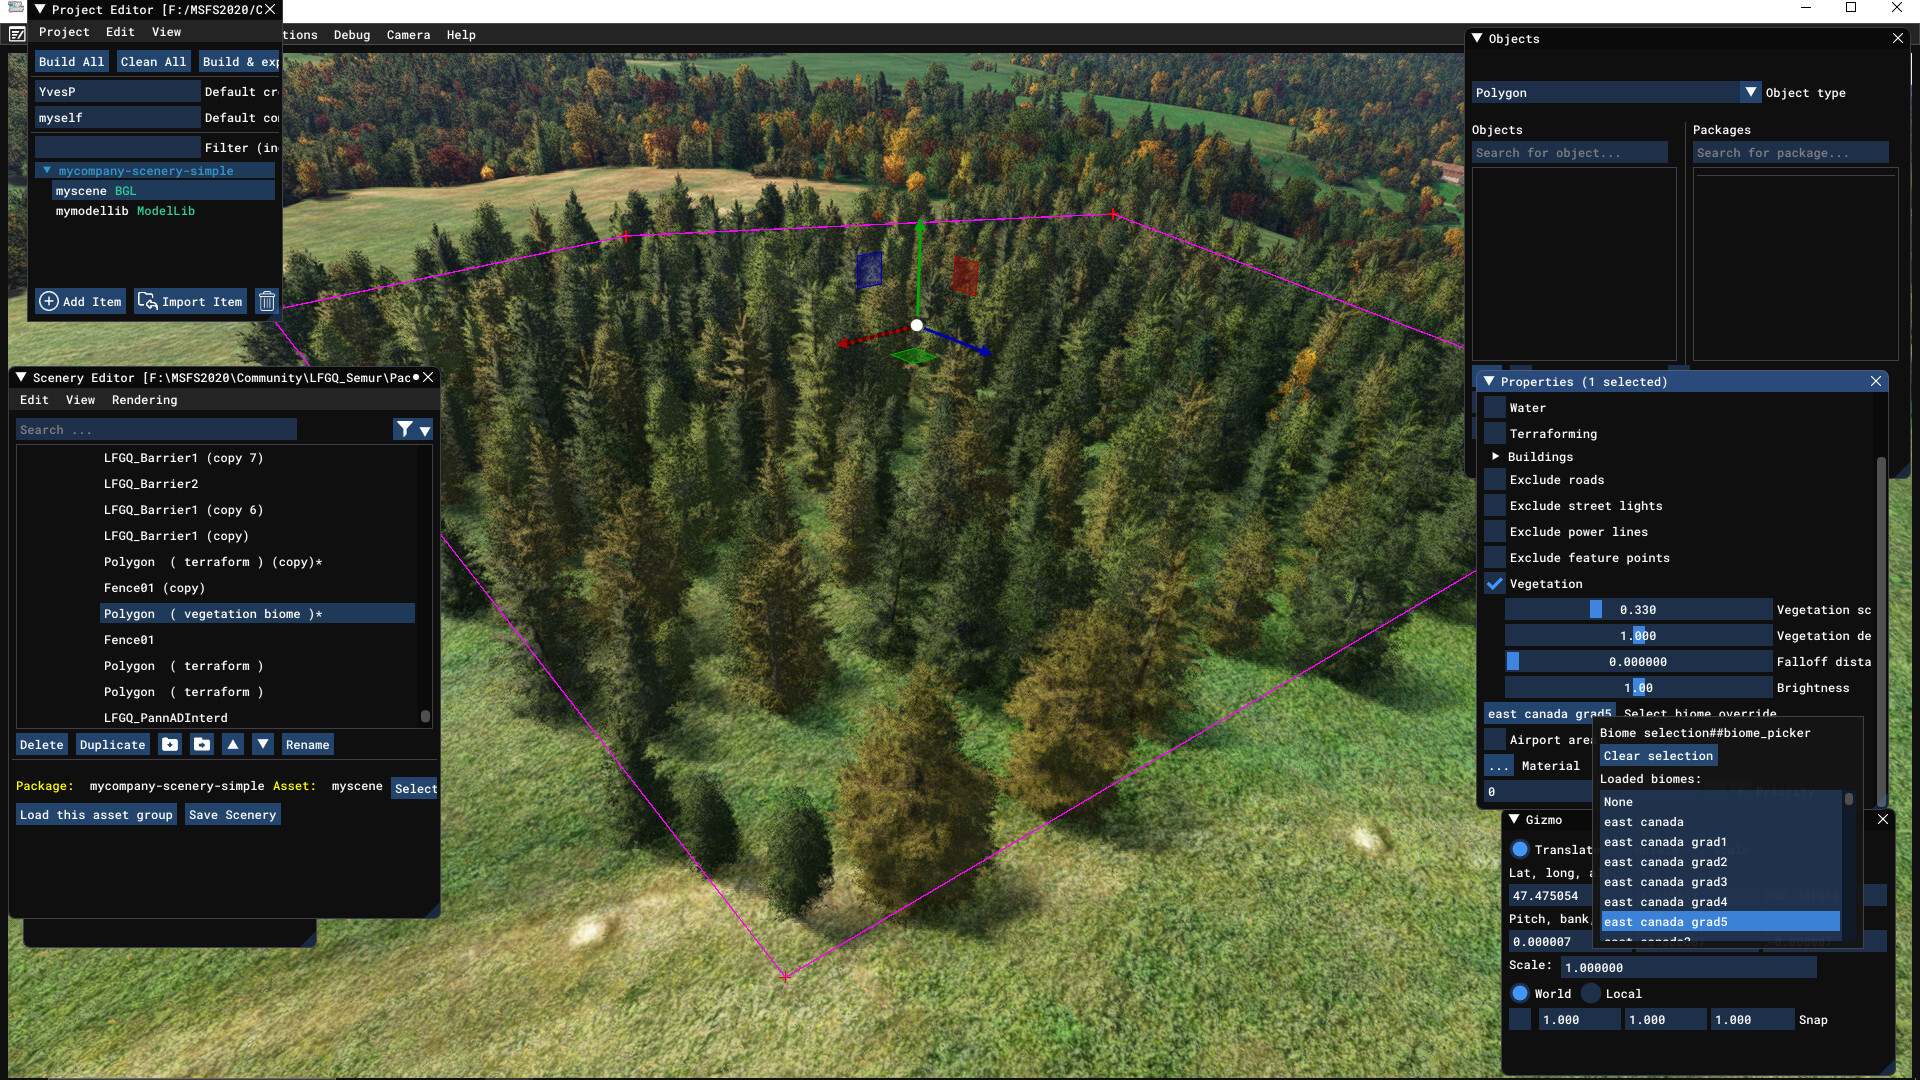Enable the Exclude roads checkbox

1495,480
